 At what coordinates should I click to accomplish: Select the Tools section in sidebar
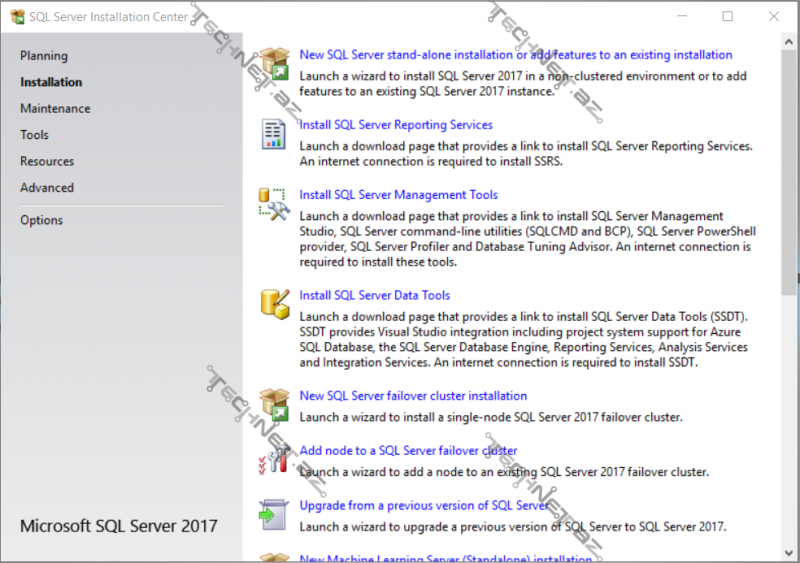point(34,135)
